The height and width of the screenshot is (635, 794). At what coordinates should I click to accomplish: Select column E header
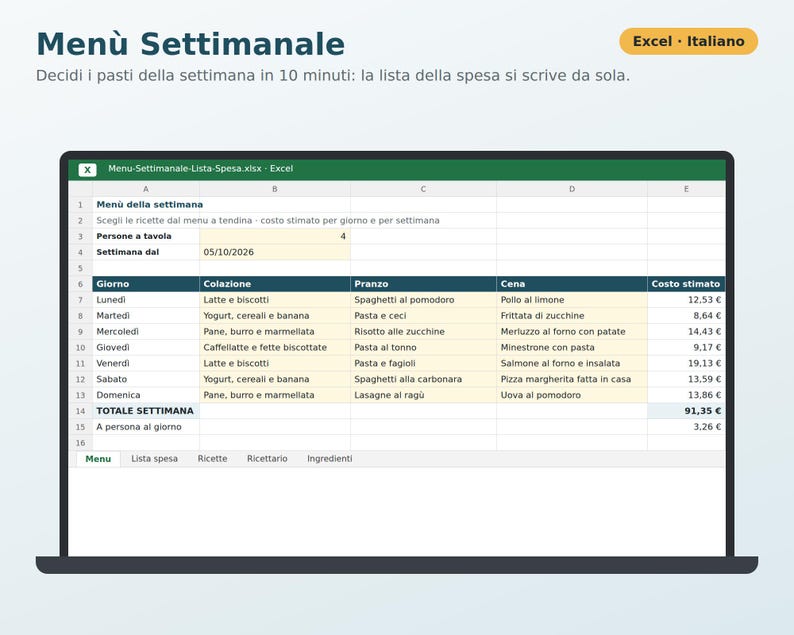tap(686, 189)
